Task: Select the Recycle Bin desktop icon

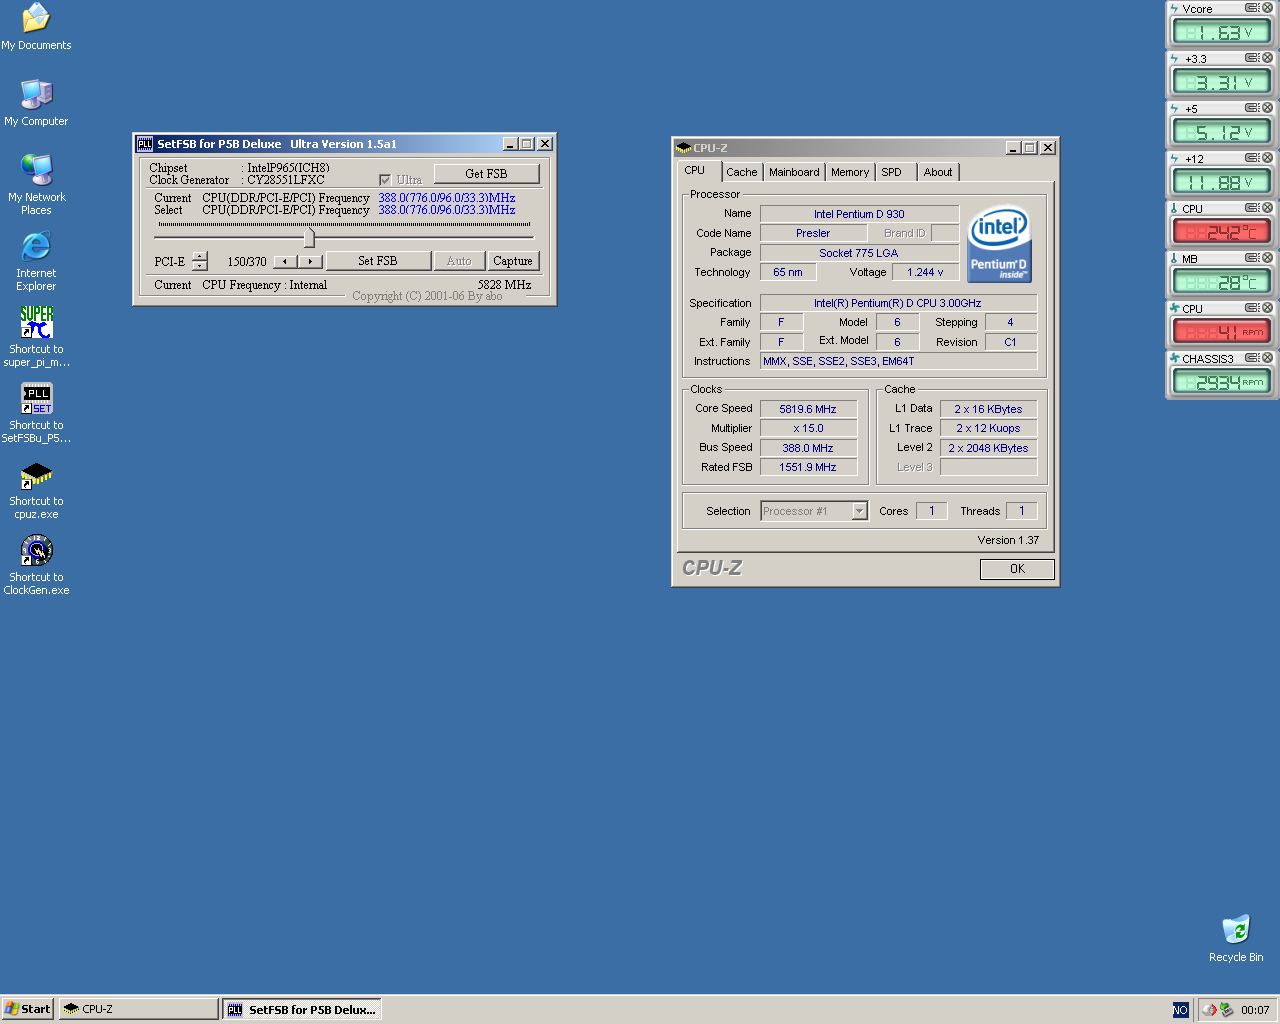Action: pyautogui.click(x=1236, y=938)
